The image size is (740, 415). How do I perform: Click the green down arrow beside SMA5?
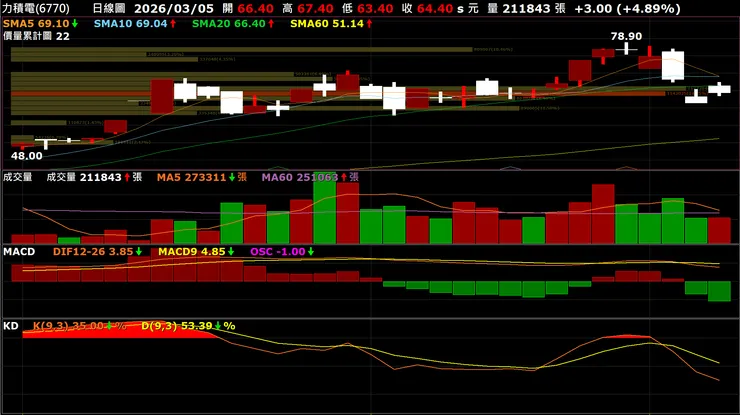[x=75, y=23]
